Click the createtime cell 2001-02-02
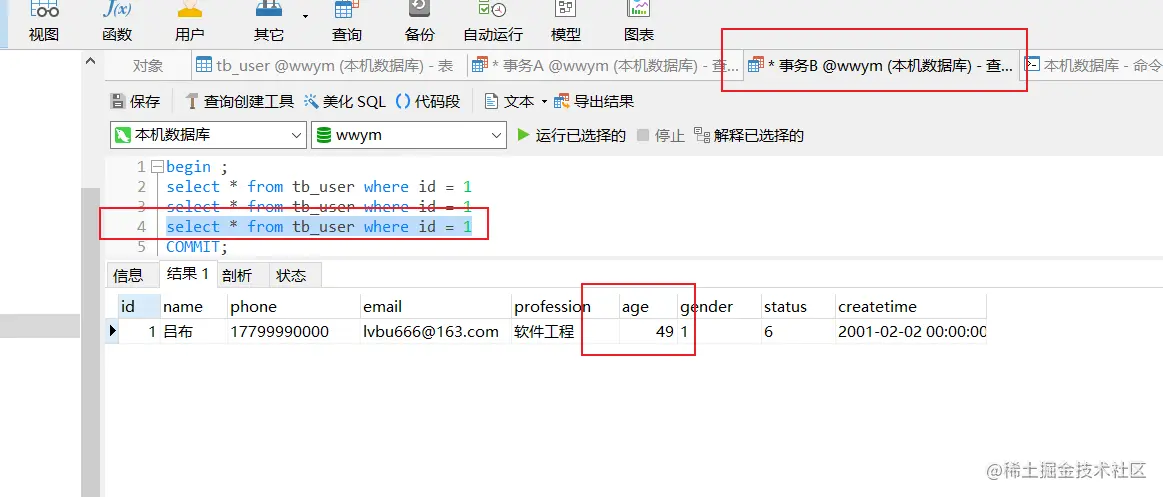1163x497 pixels. pyautogui.click(x=910, y=332)
